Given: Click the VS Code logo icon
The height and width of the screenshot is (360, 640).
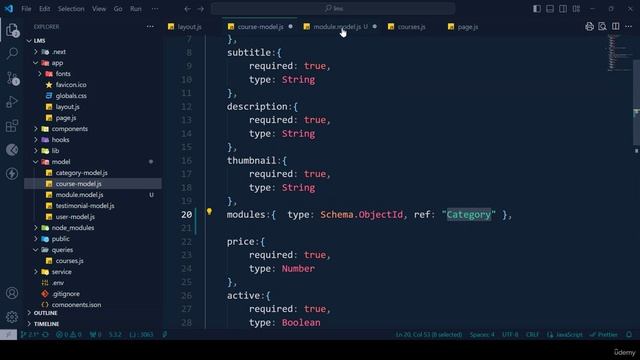Looking at the screenshot, I should [9, 9].
